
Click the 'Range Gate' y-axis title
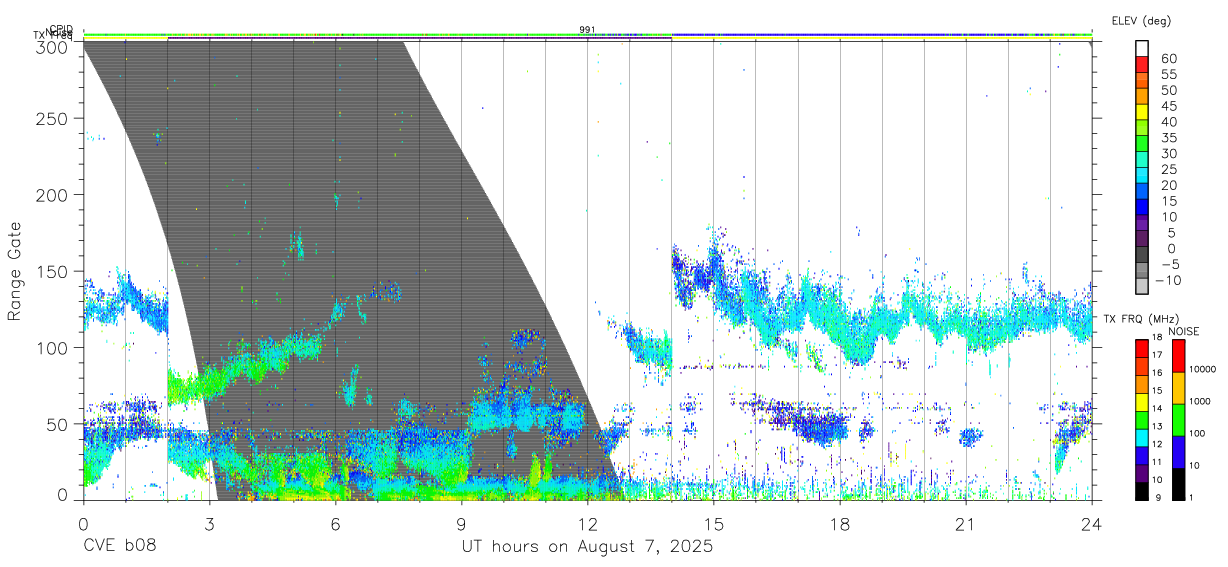tap(15, 270)
